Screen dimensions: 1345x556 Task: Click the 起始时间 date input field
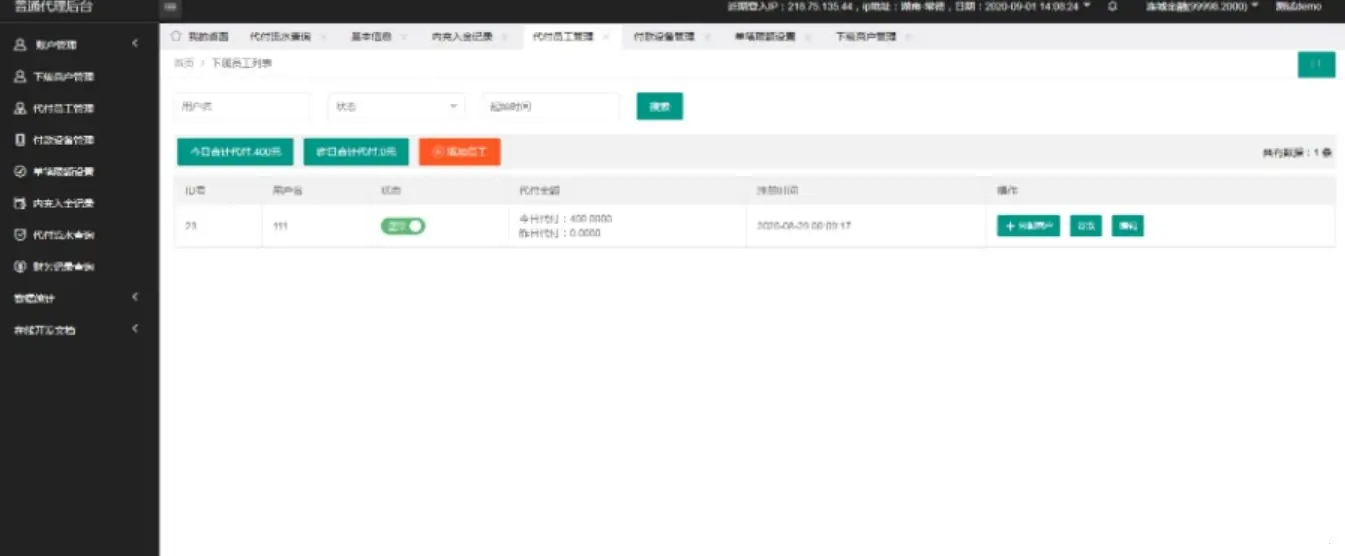tap(551, 106)
